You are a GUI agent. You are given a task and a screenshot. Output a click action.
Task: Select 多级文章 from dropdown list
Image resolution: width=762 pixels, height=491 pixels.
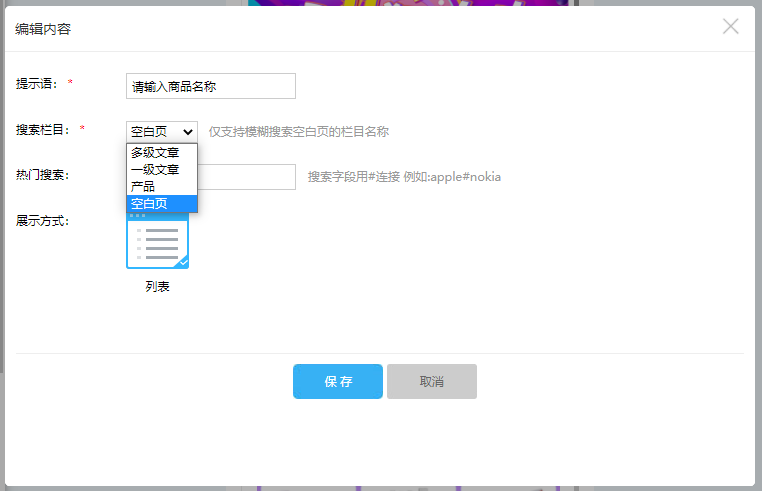tap(162, 153)
